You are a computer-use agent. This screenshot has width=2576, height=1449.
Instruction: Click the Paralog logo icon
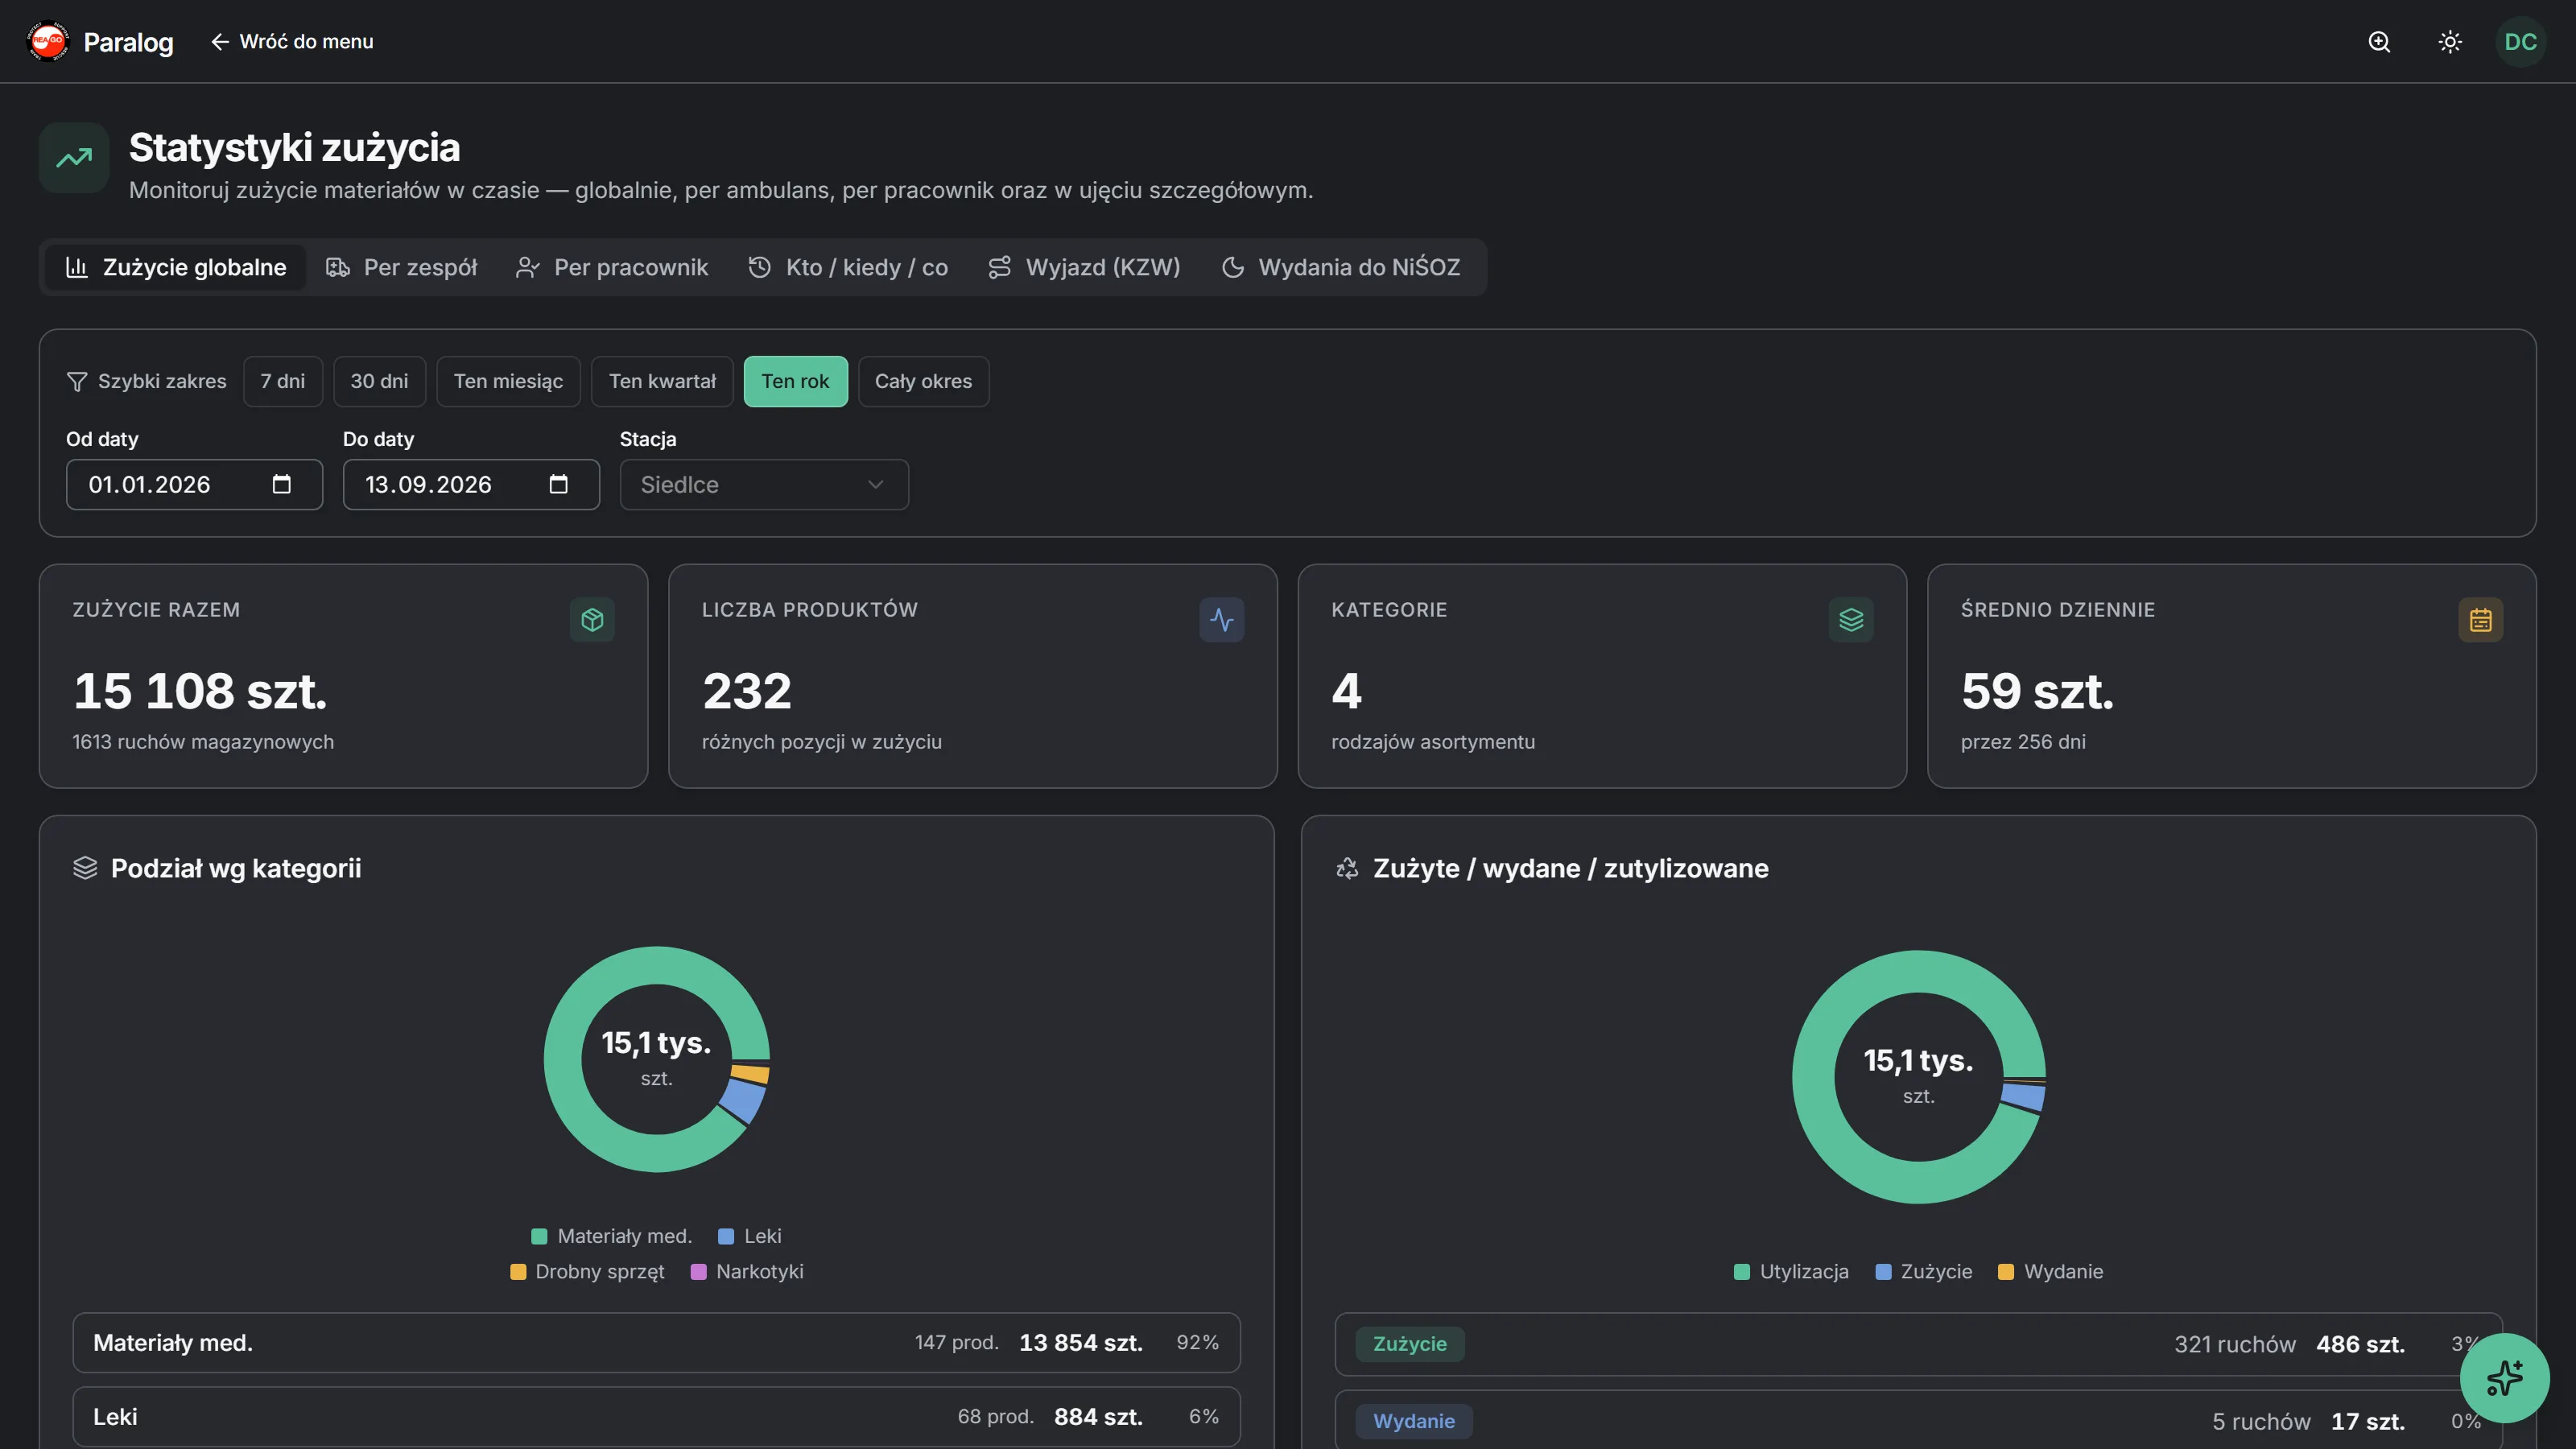click(x=48, y=41)
